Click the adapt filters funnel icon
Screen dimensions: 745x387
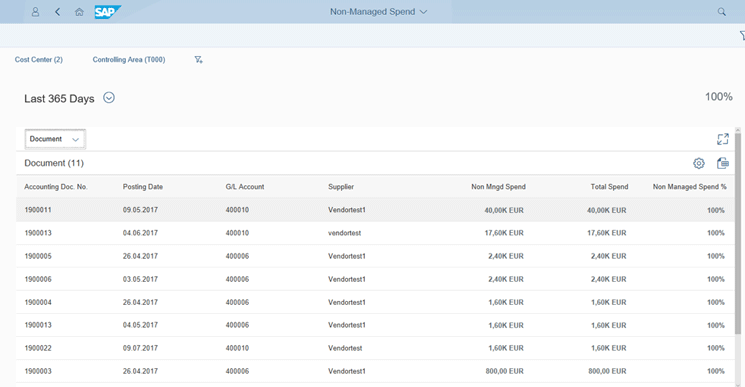[x=199, y=60]
